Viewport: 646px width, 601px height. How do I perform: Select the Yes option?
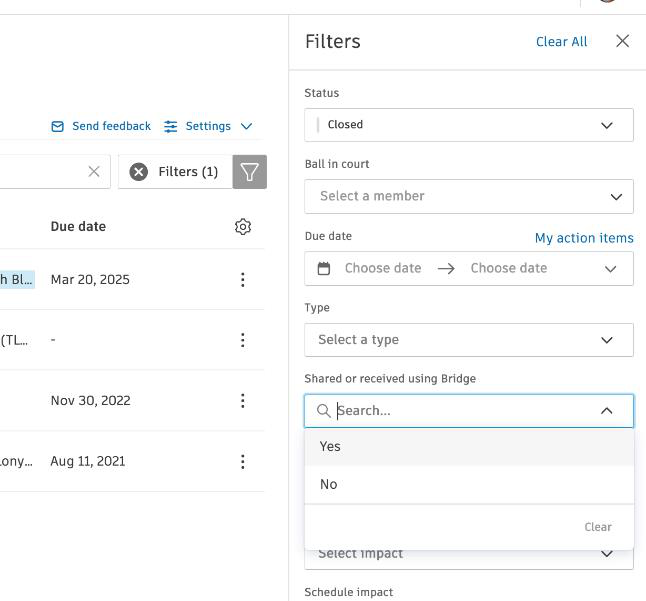[330, 447]
